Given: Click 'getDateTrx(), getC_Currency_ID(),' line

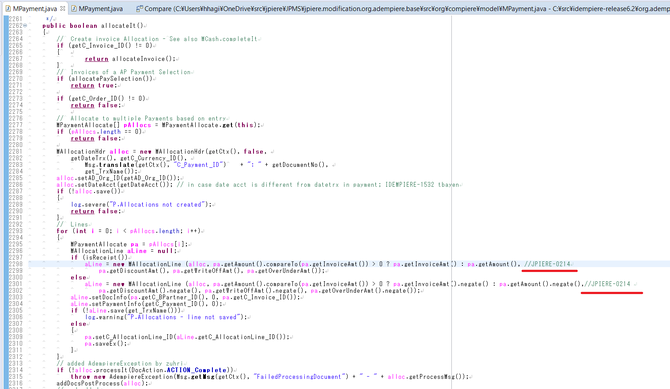Looking at the screenshot, I should click(x=129, y=158).
